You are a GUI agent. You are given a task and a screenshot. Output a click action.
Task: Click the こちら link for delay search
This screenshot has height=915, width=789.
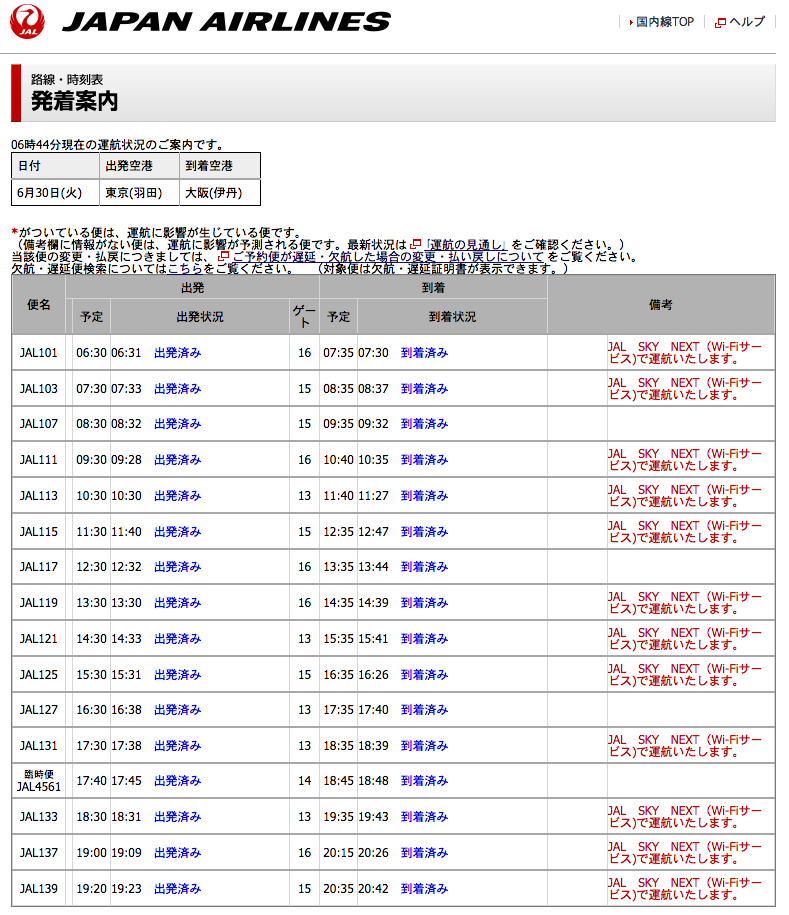coord(185,269)
